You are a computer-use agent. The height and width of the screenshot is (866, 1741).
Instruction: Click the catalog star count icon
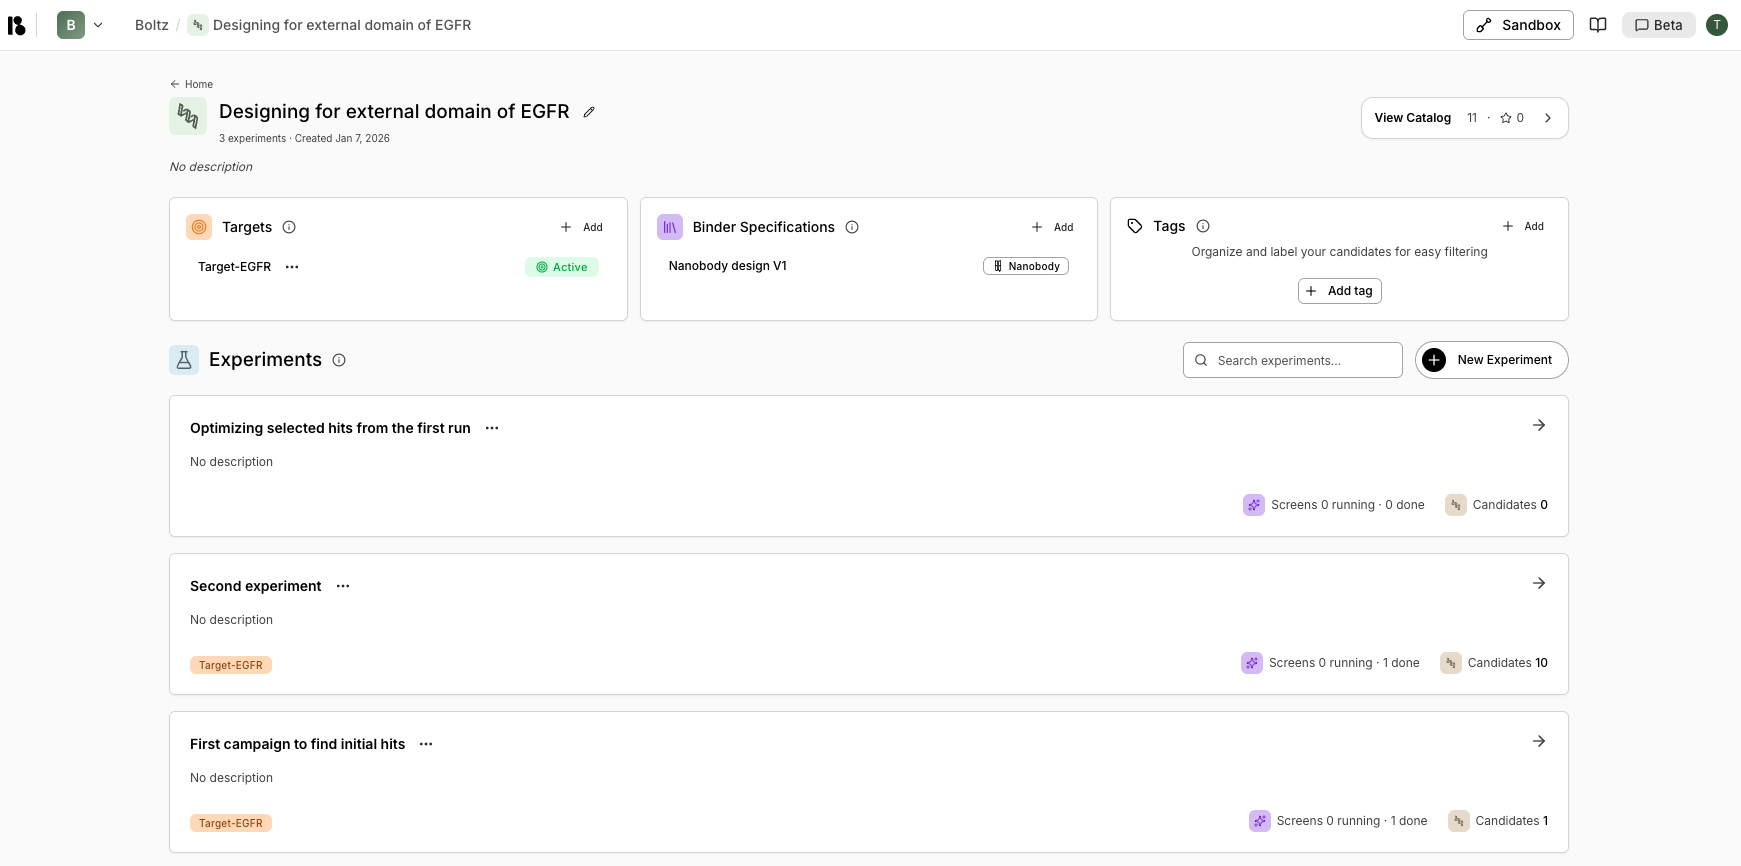tap(1506, 118)
